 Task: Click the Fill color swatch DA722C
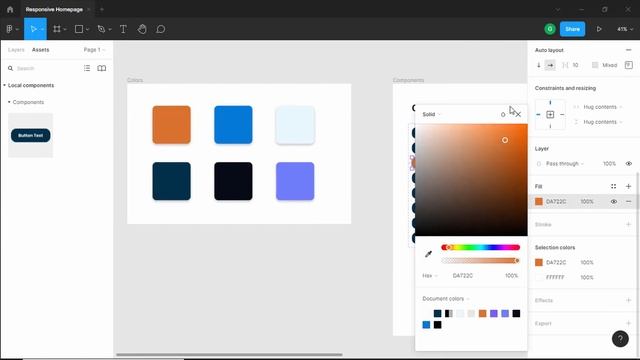tap(539, 201)
